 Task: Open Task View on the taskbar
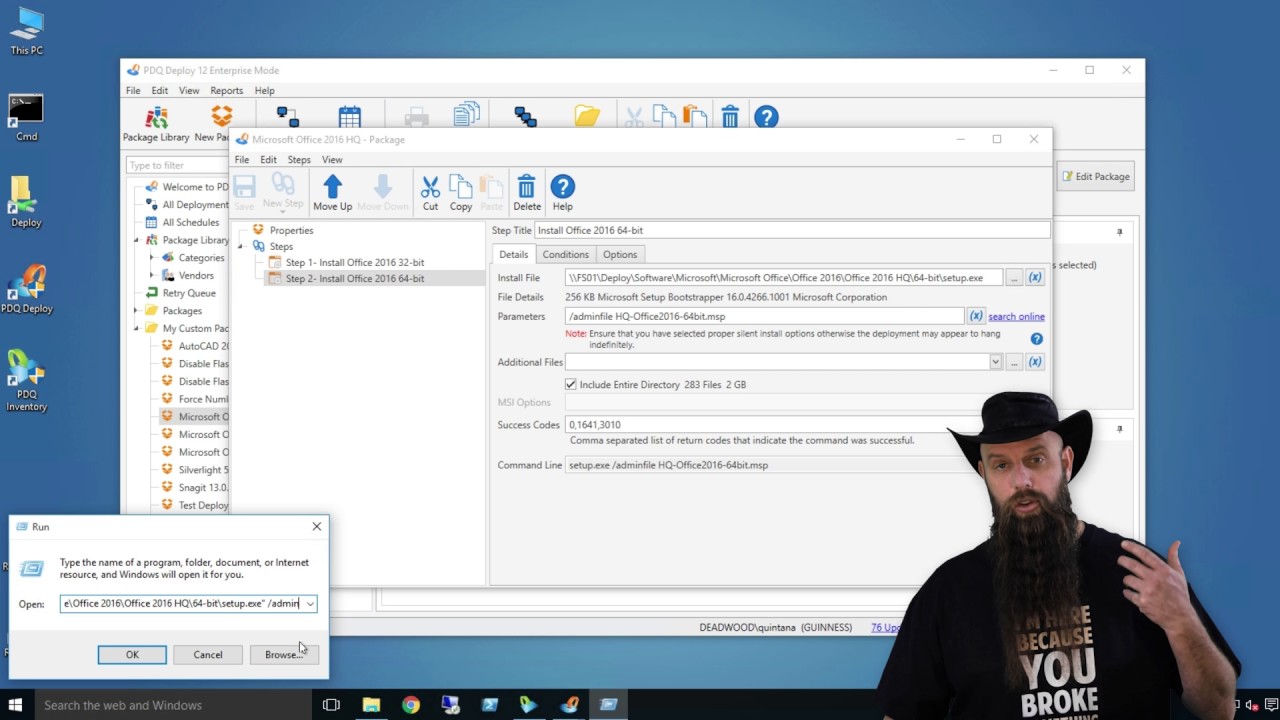pyautogui.click(x=331, y=705)
